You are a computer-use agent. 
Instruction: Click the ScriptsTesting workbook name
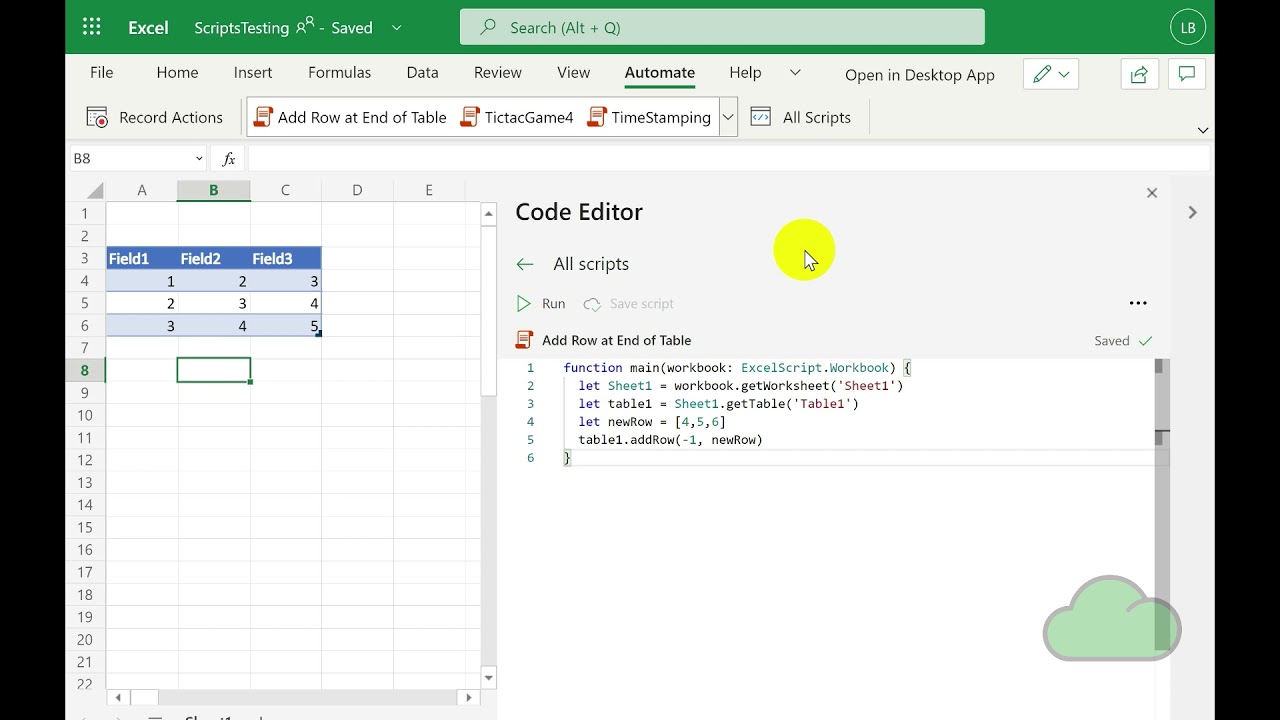point(242,28)
